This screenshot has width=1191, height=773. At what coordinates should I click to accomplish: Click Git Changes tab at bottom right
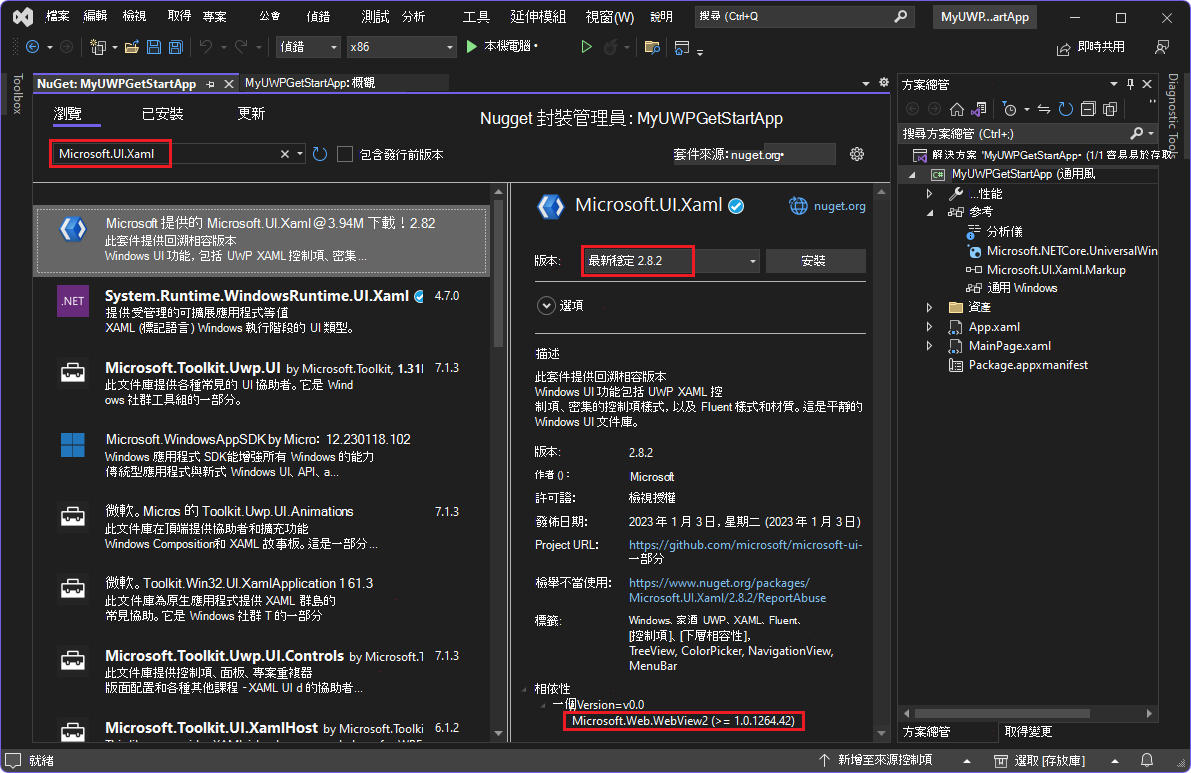(x=1028, y=731)
